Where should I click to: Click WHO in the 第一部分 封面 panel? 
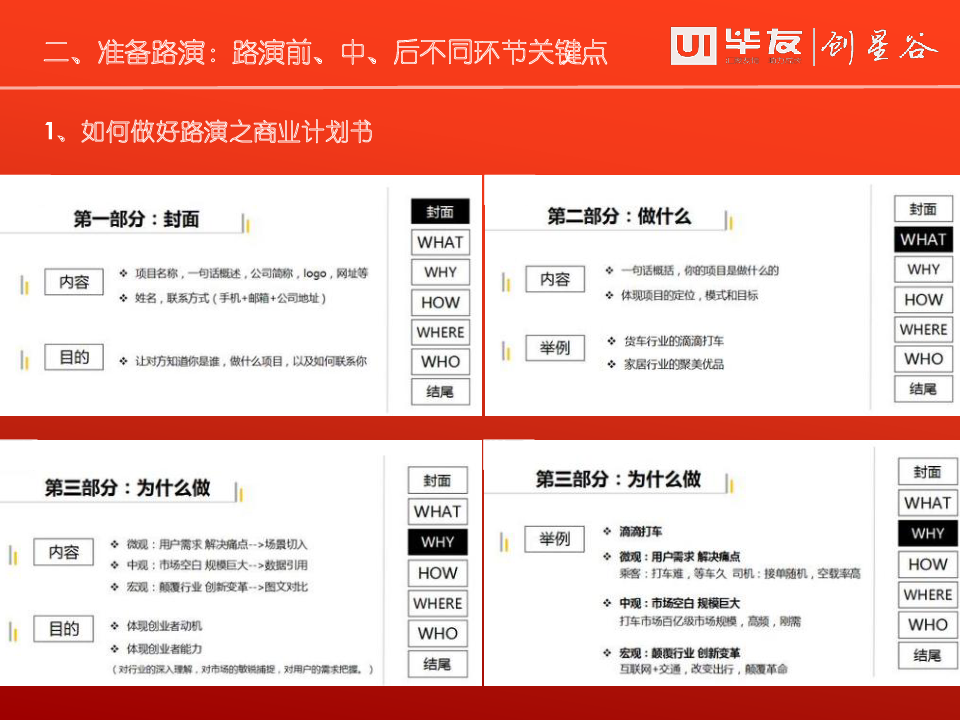(440, 362)
